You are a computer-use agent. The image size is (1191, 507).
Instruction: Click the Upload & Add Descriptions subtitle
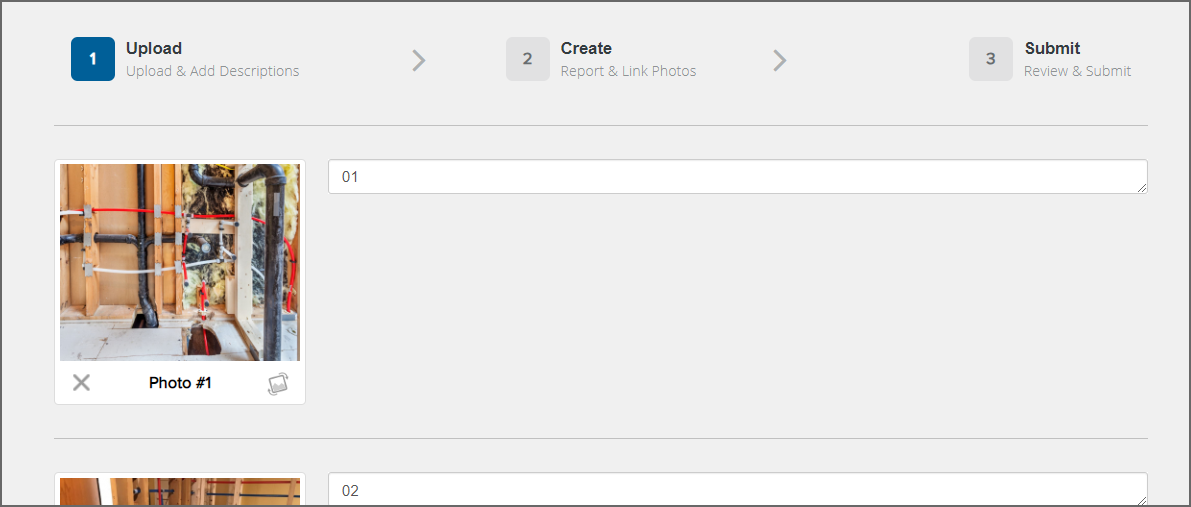coord(213,71)
